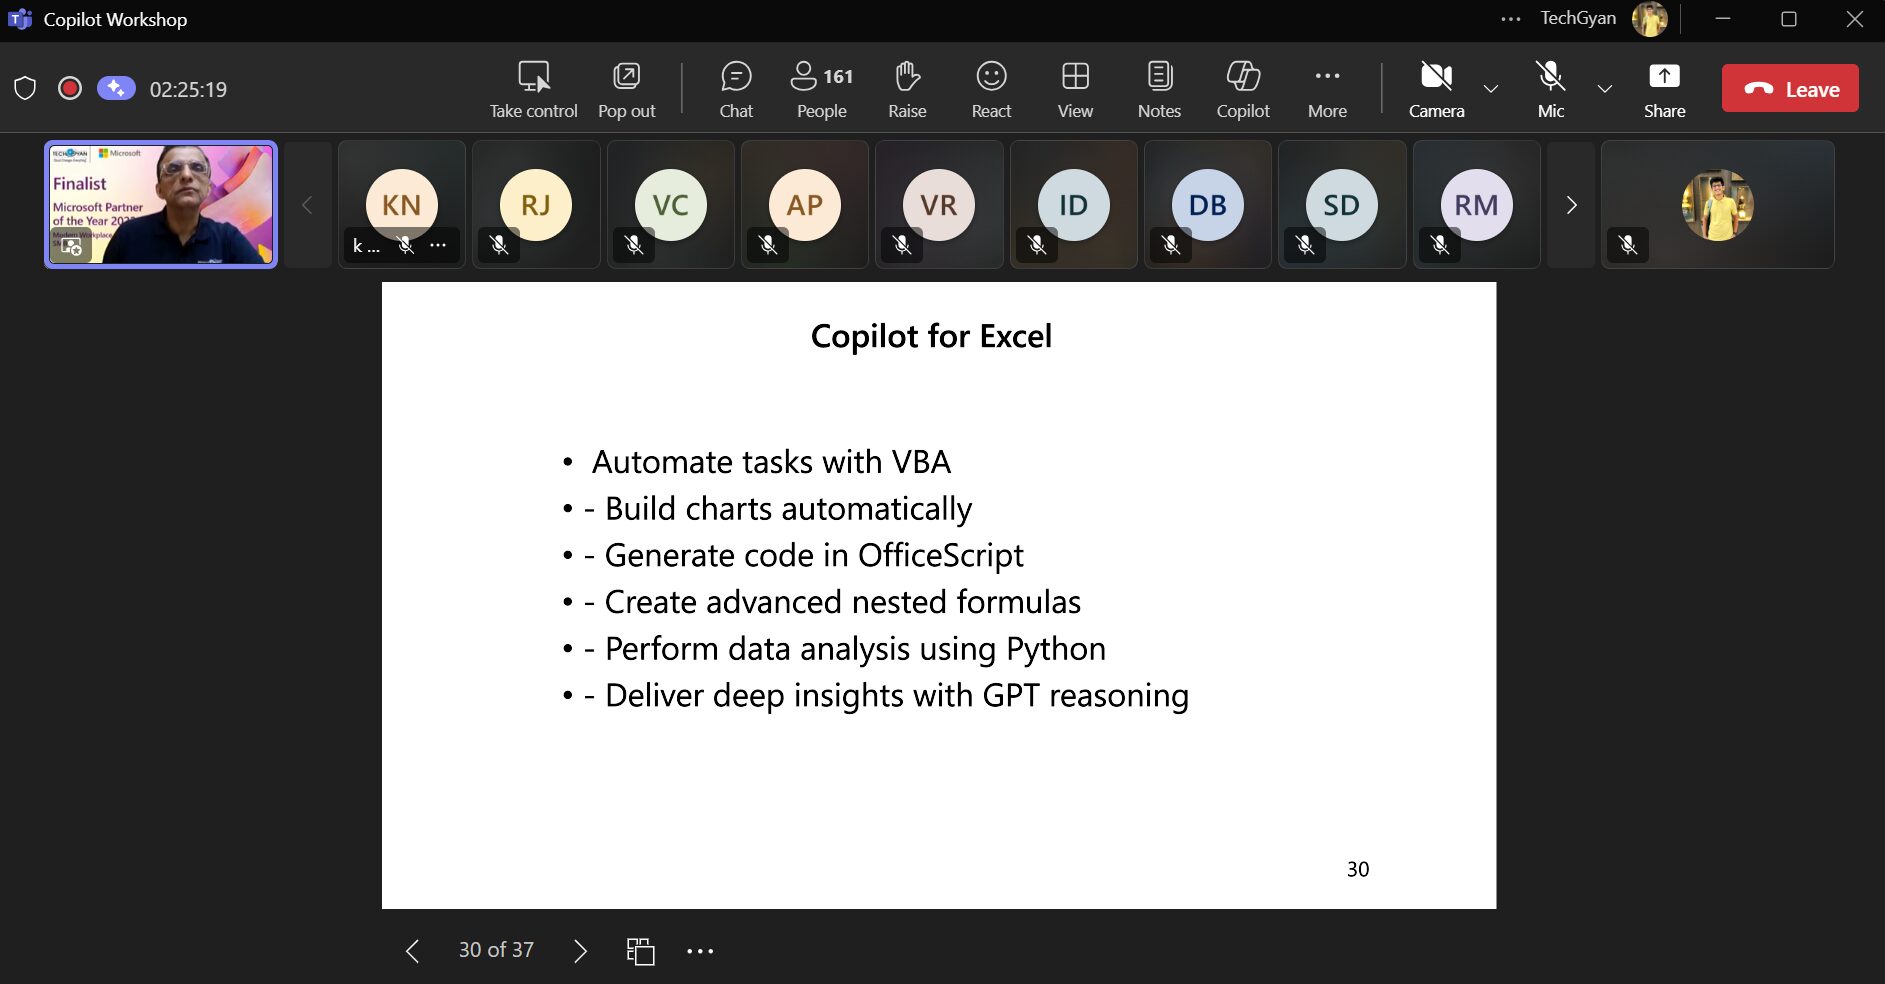Launch Copilot in the meeting
This screenshot has height=984, width=1885.
tap(1243, 89)
